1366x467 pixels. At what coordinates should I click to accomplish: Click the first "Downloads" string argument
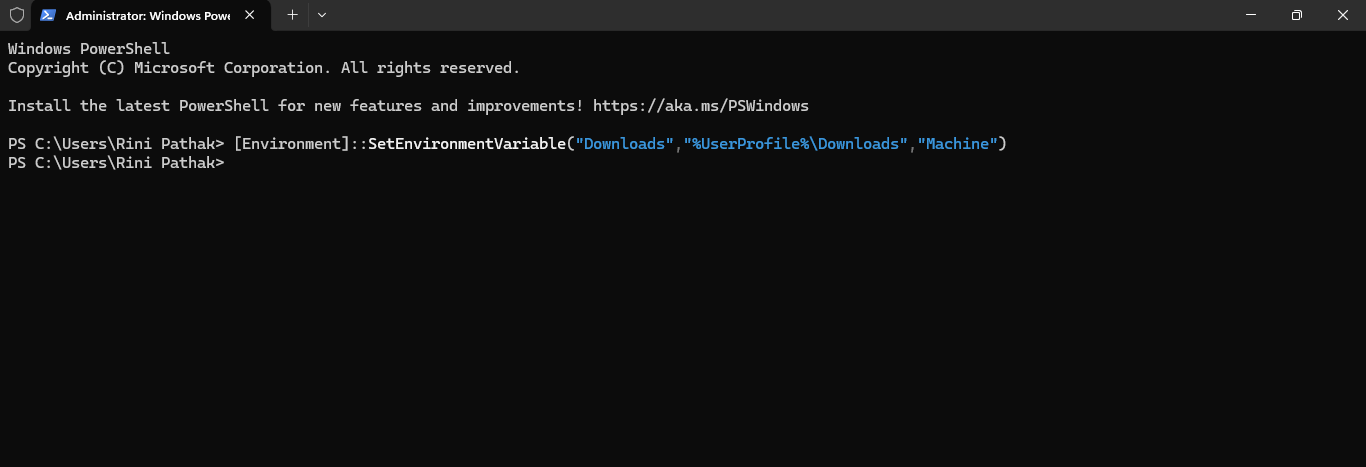pos(624,144)
